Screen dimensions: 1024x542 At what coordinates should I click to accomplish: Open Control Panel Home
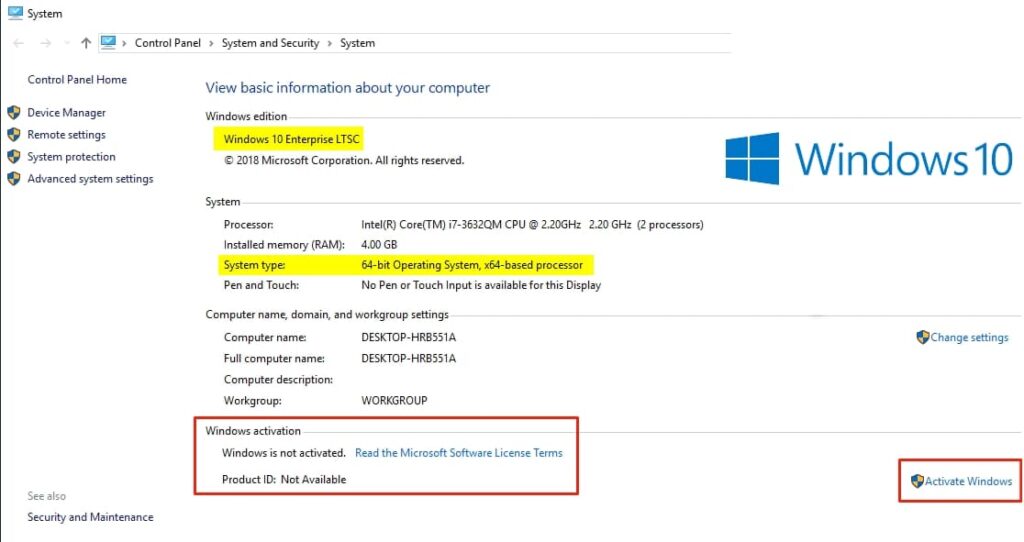point(77,80)
